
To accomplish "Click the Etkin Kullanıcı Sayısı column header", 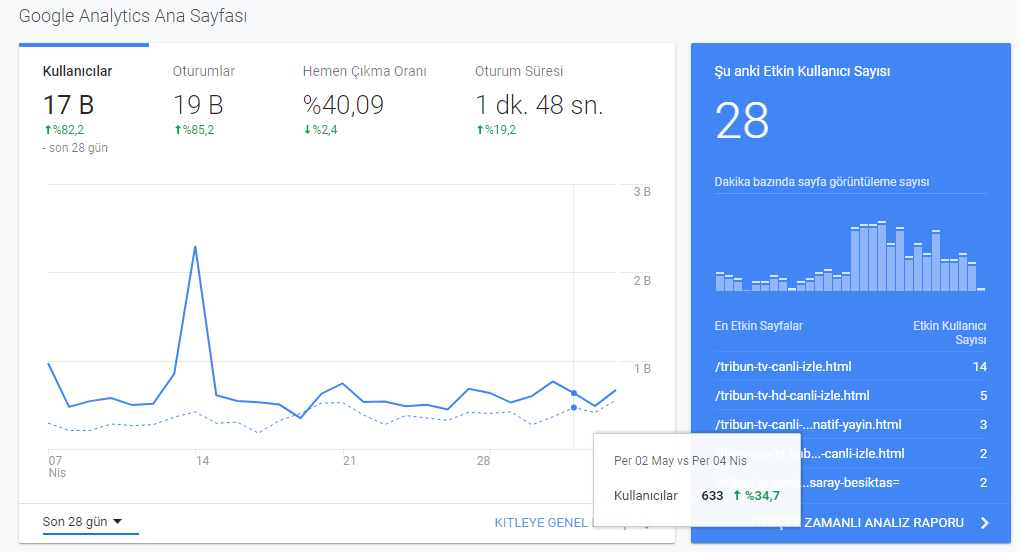I will pos(950,333).
